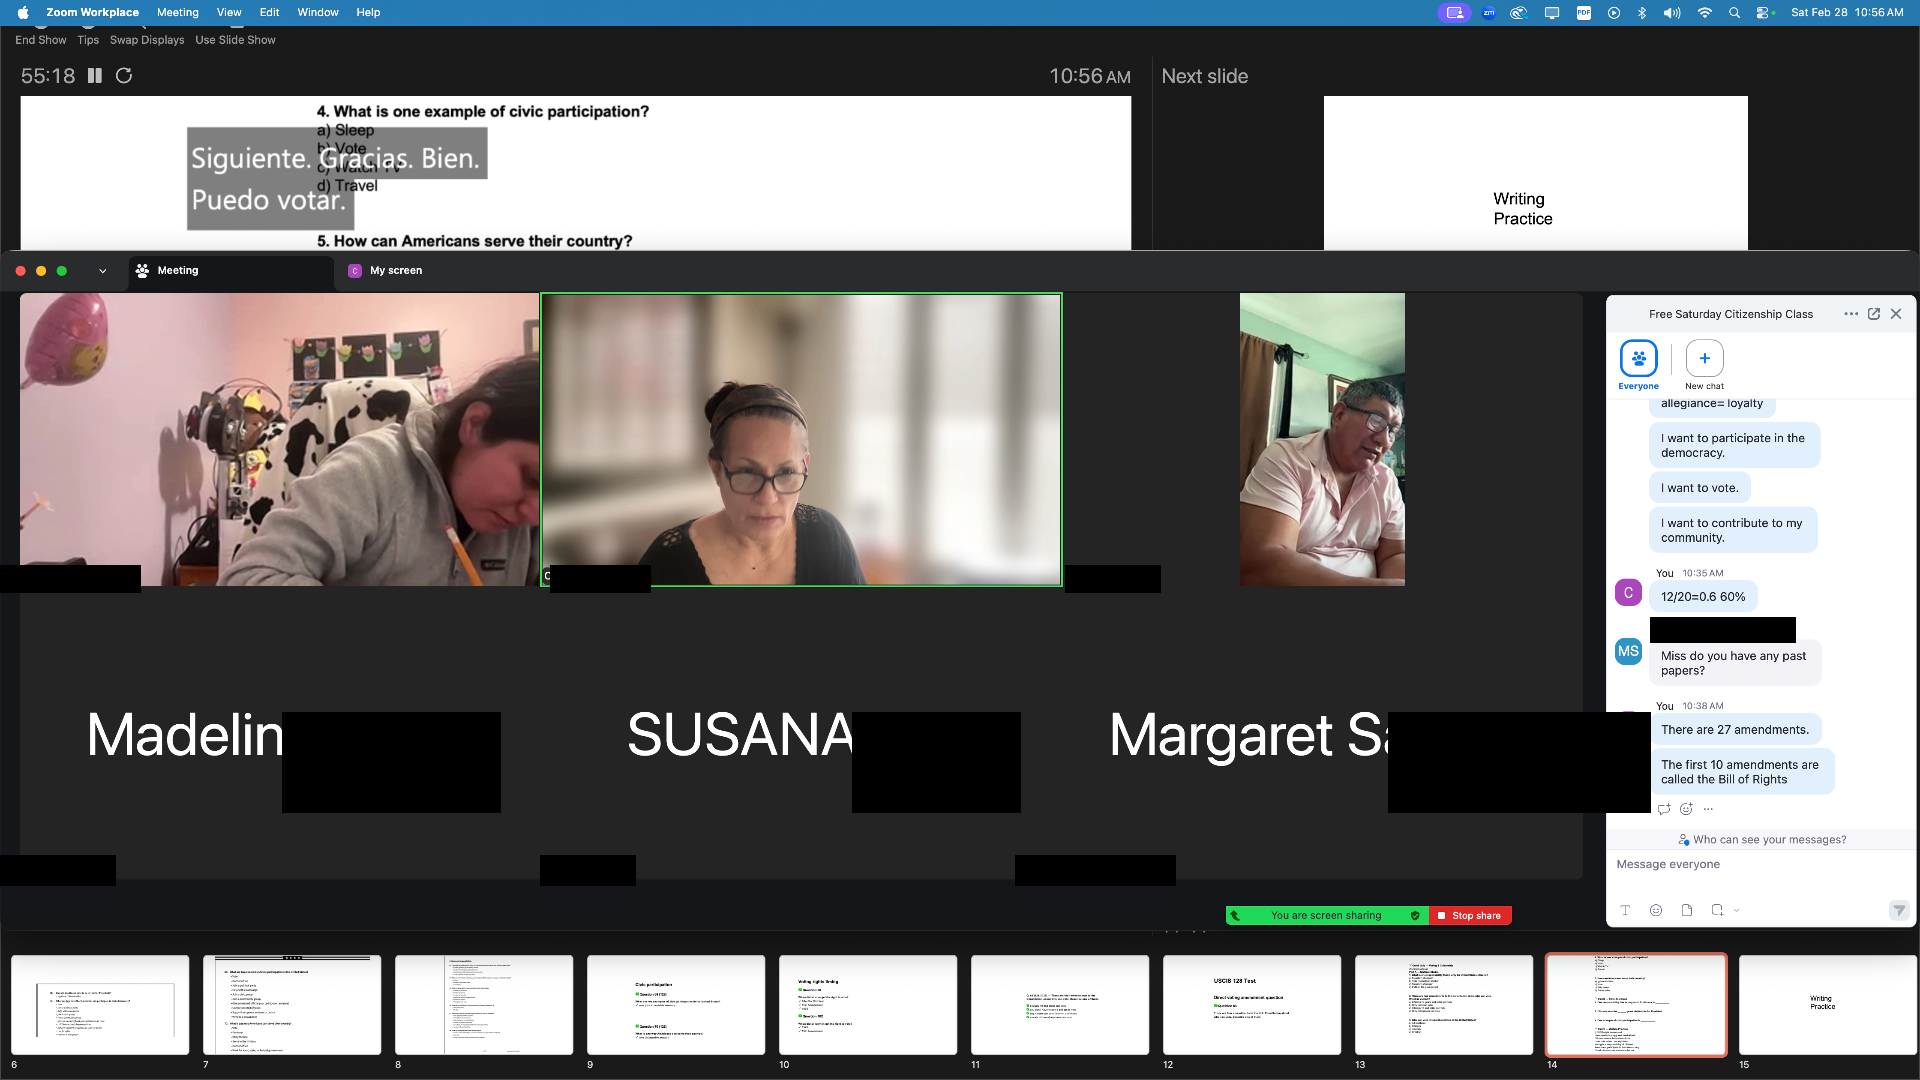Click the zm Zoom menu bar icon
The width and height of the screenshot is (1920, 1080).
point(1489,13)
